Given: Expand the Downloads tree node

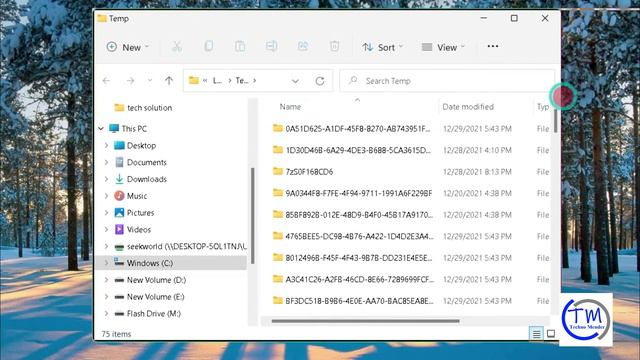Looking at the screenshot, I should pyautogui.click(x=106, y=179).
